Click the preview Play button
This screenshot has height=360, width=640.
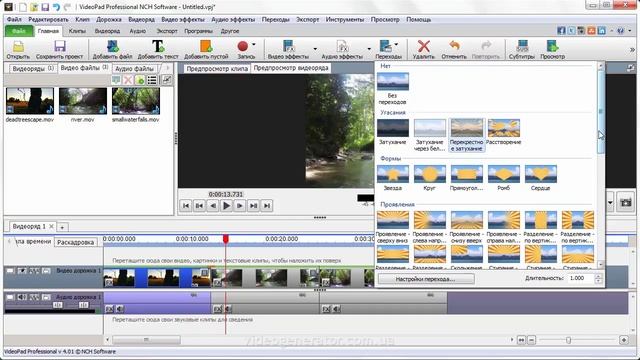click(226, 206)
